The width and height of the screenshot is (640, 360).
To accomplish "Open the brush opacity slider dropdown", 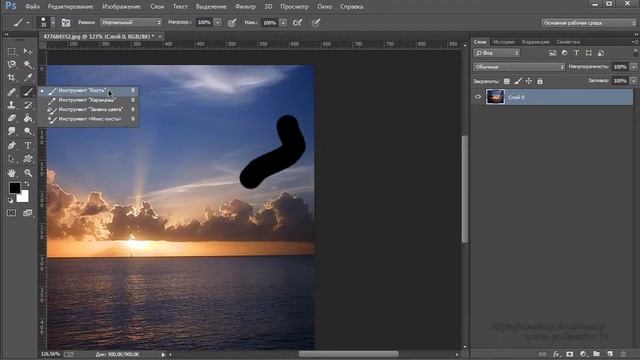I will [218, 23].
